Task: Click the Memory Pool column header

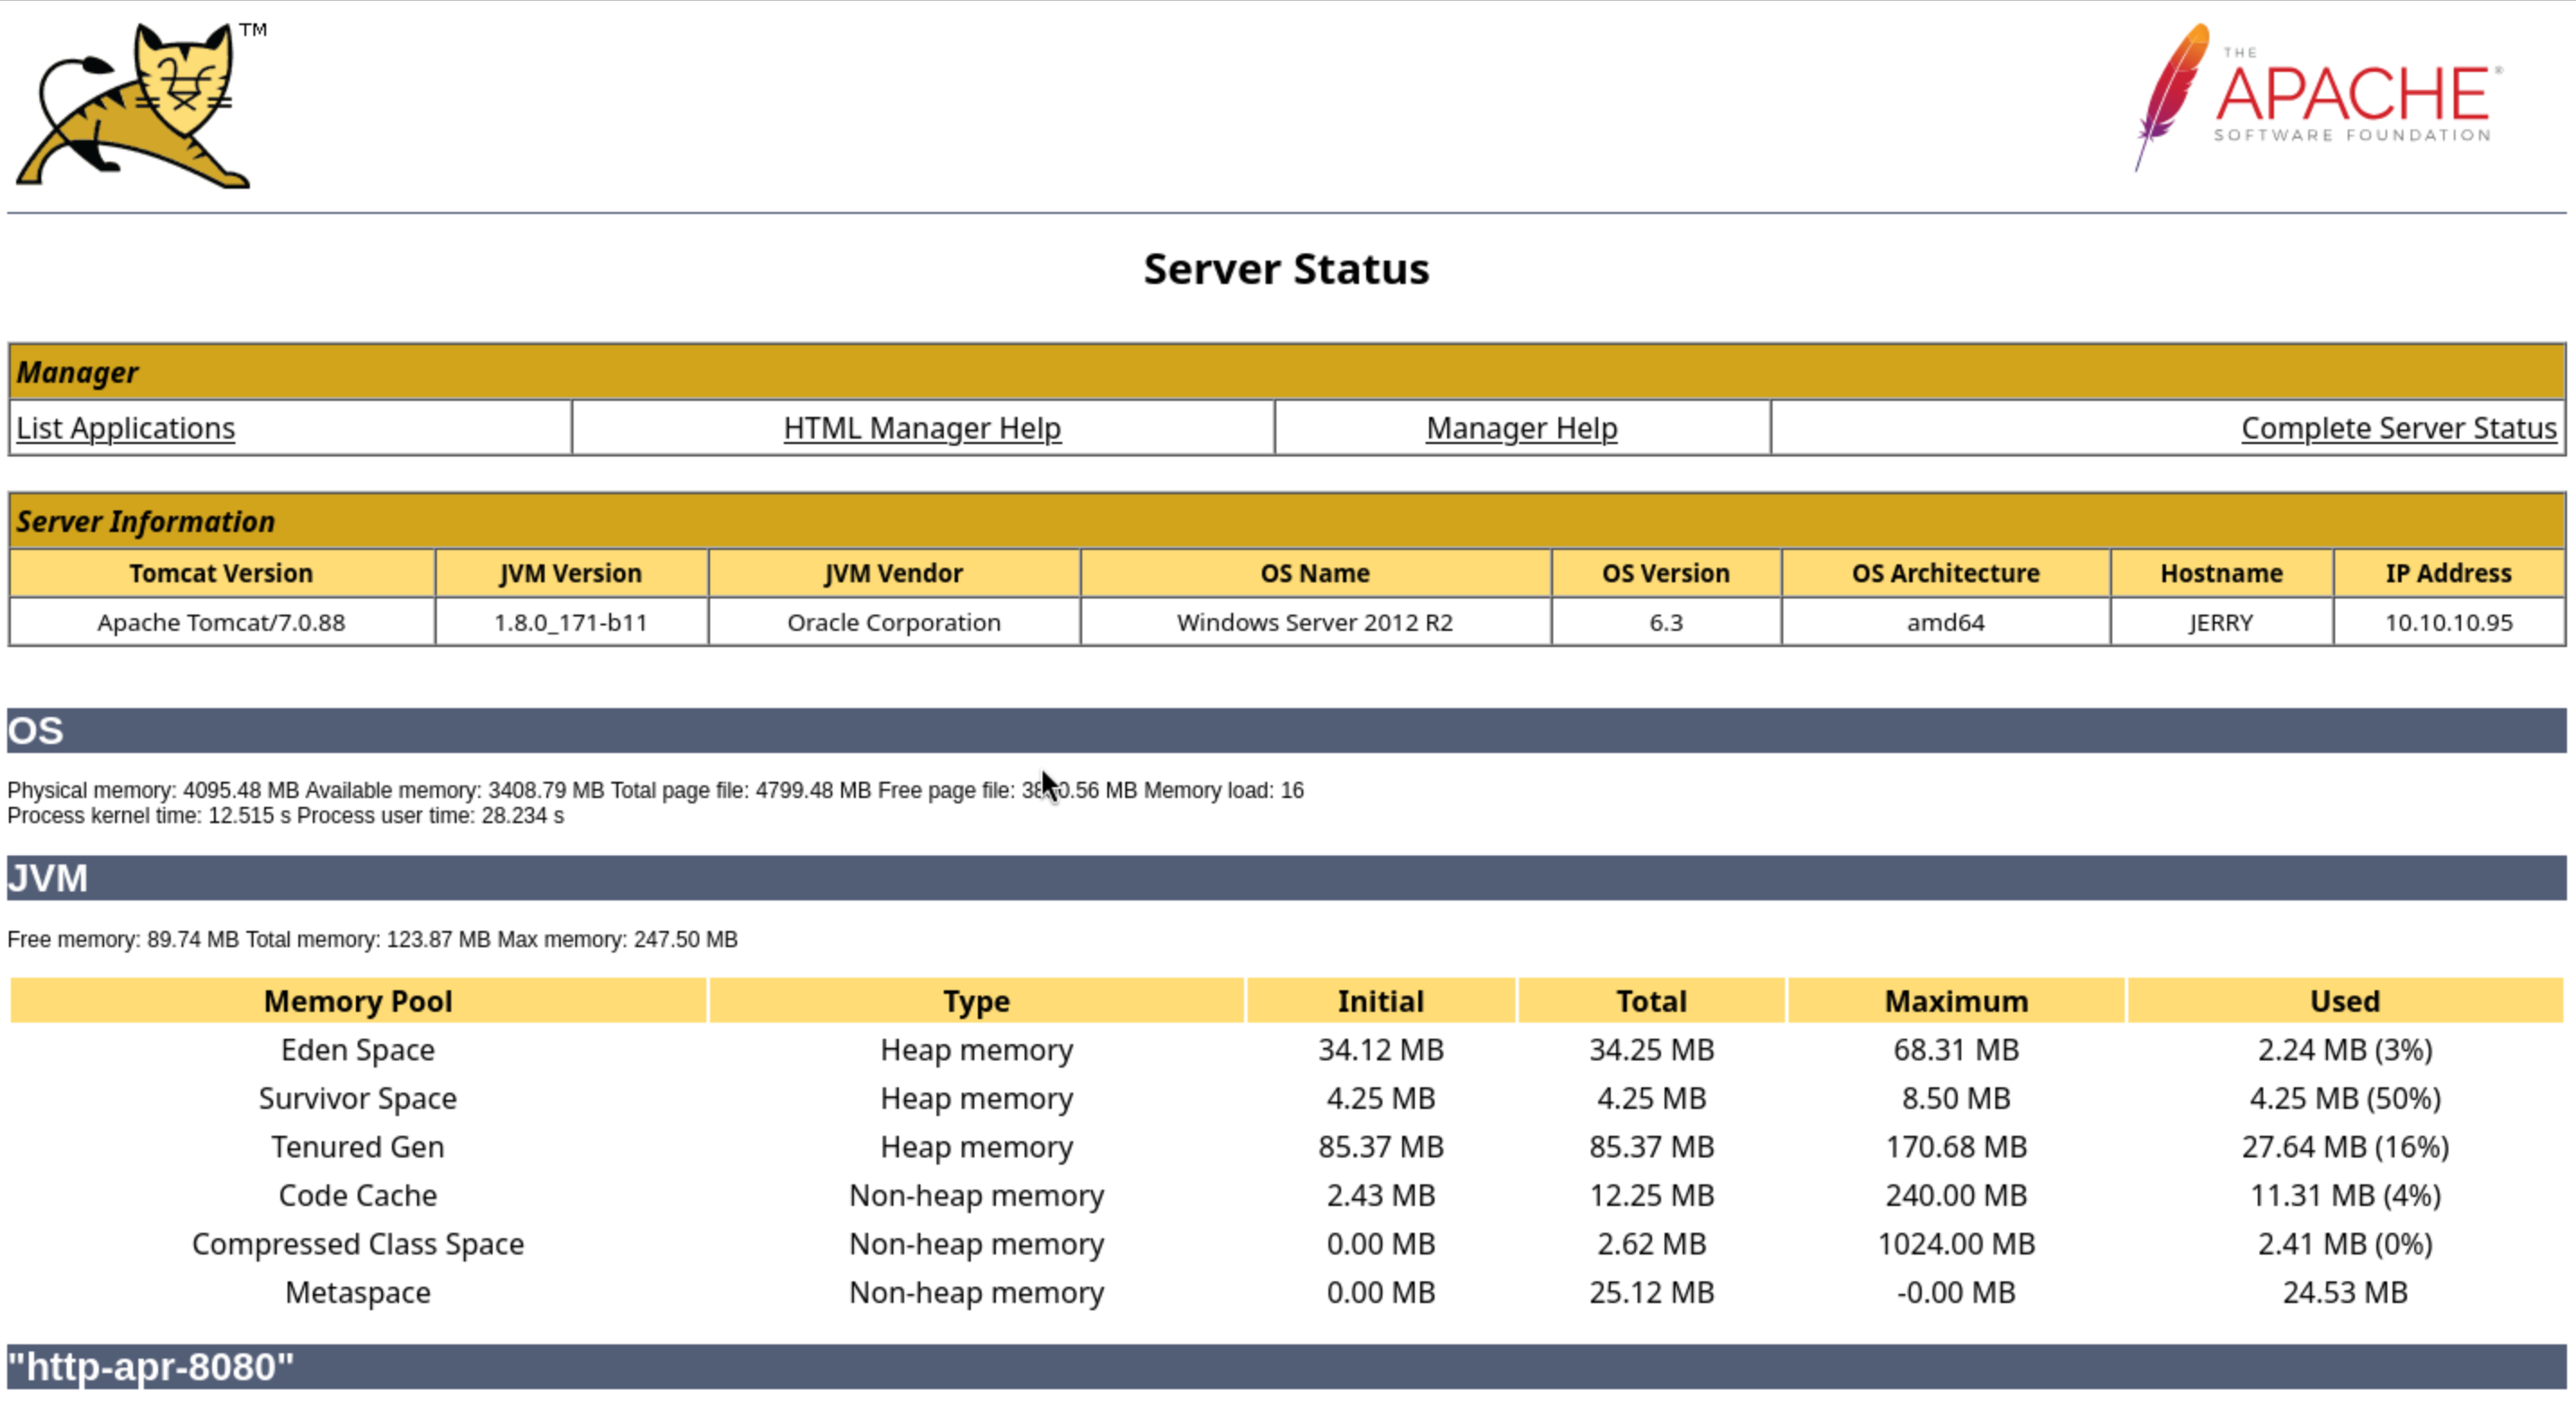Action: (357, 1001)
